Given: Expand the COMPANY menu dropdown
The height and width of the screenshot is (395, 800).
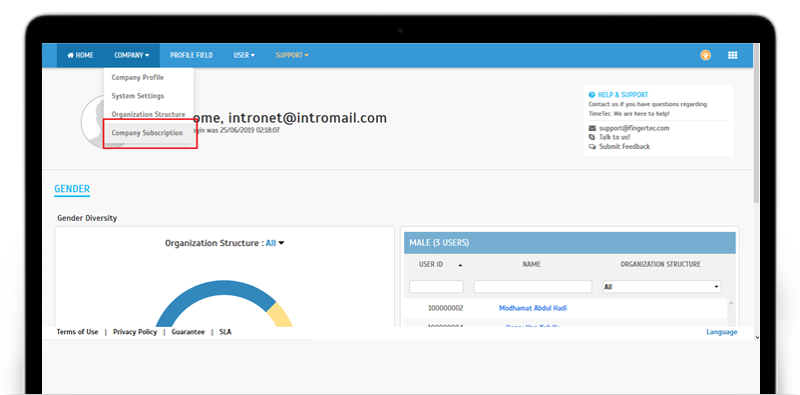Looking at the screenshot, I should point(132,55).
